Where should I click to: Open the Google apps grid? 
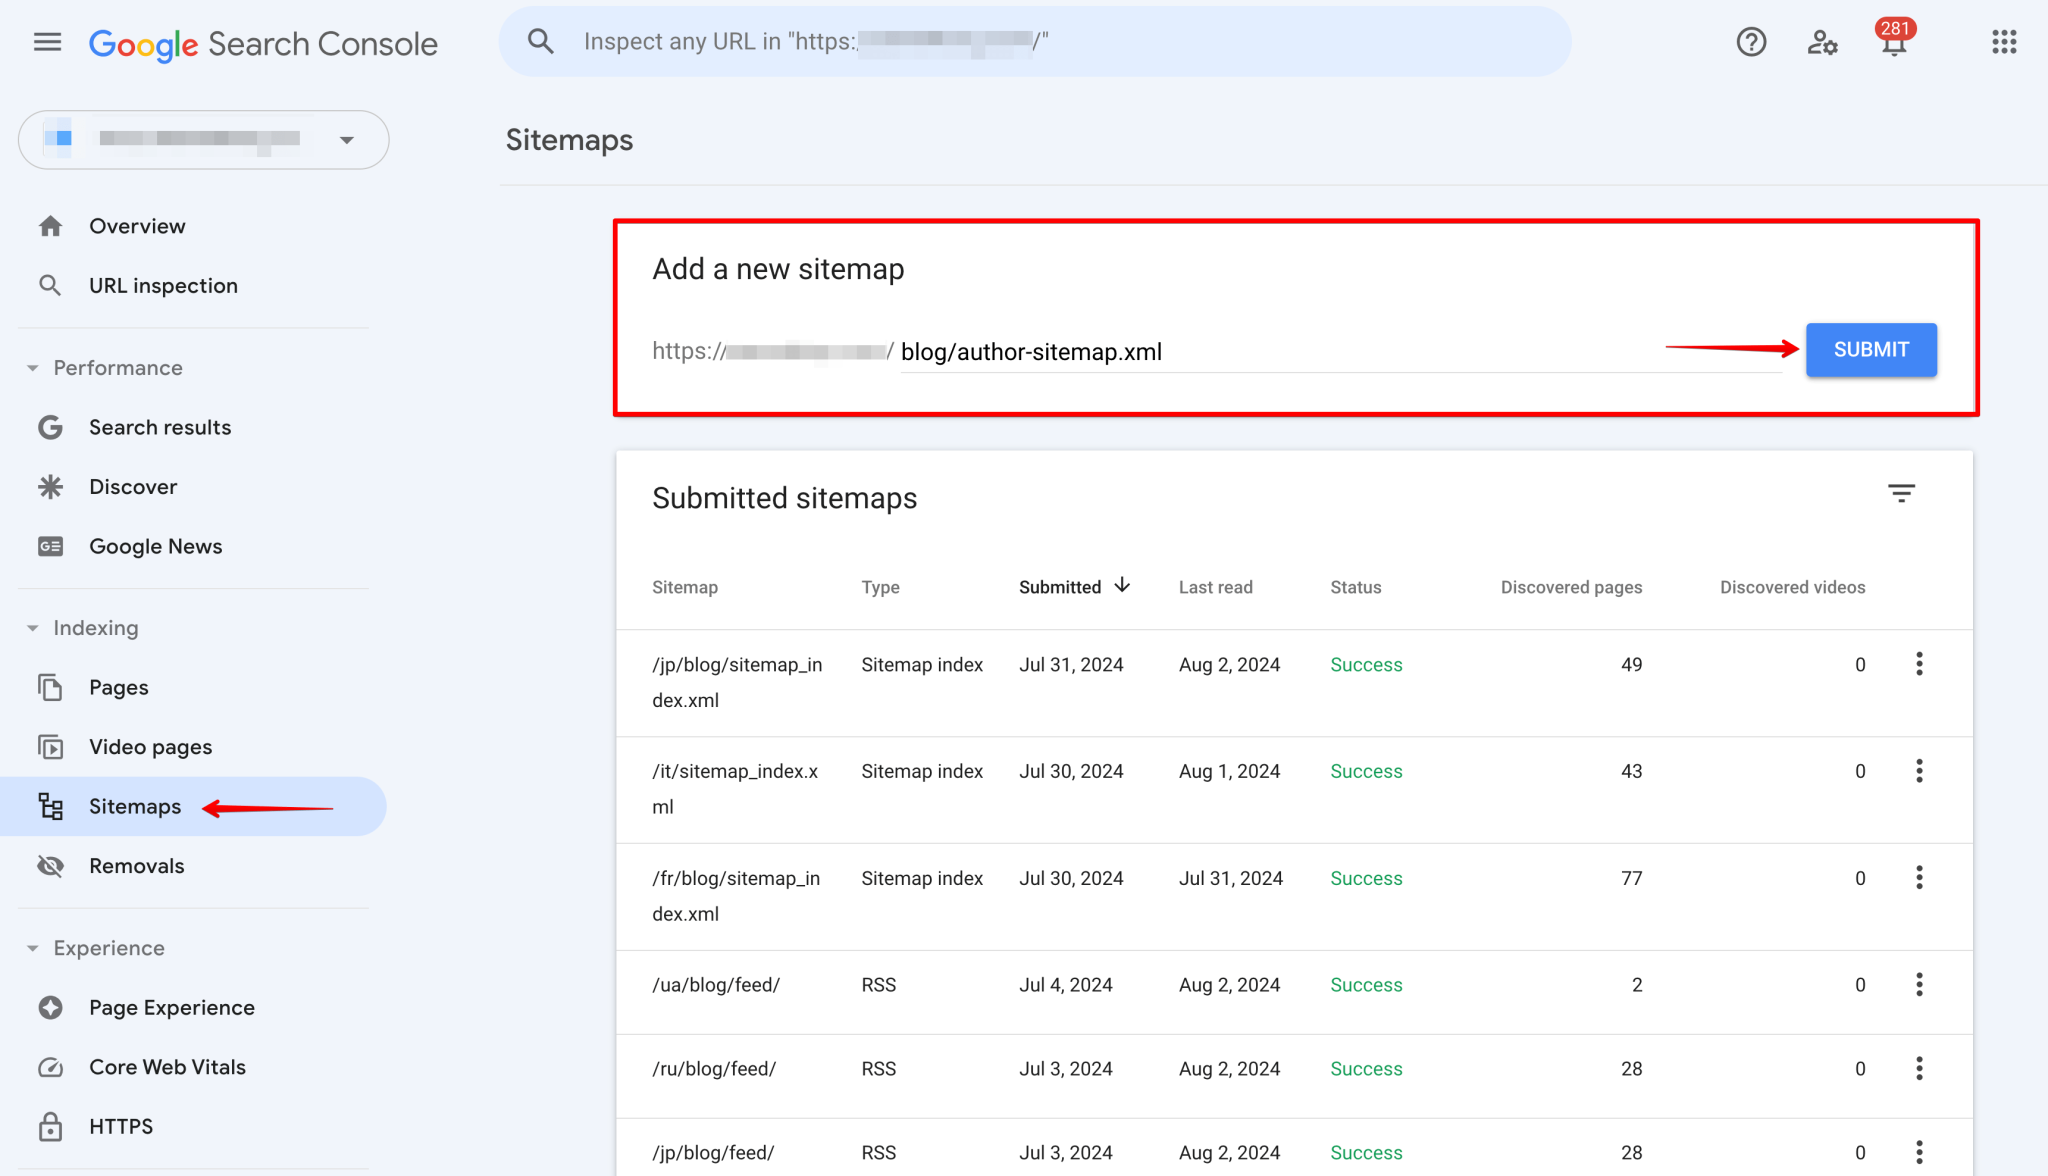point(2005,42)
